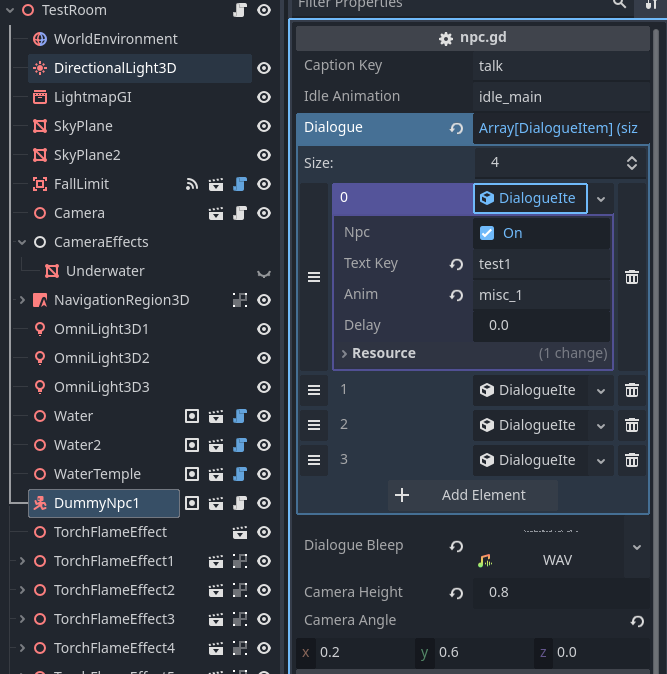Adjust the Size stepper arrows
Viewport: 667px width, 674px height.
[632, 163]
